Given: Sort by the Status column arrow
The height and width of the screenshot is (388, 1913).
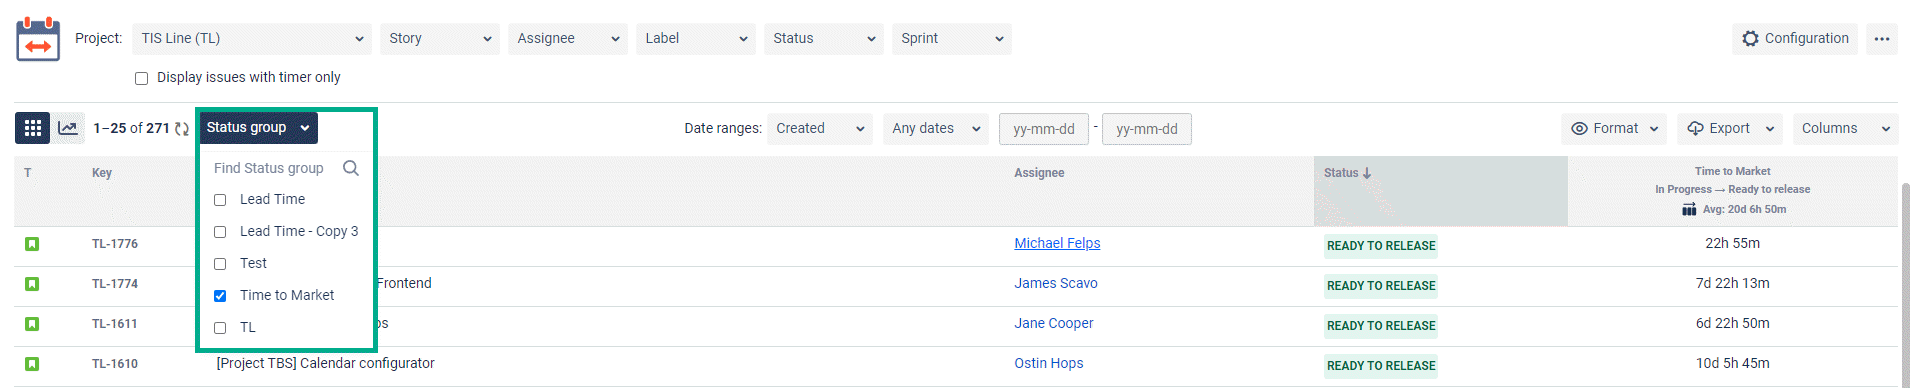Looking at the screenshot, I should [x=1367, y=173].
